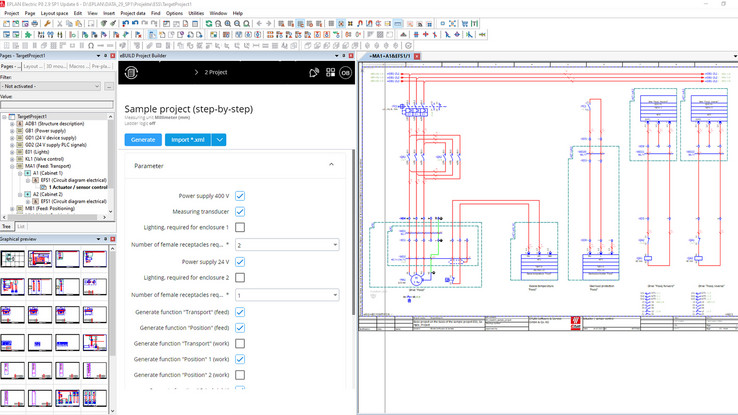738x415 pixels.
Task: Open the Layout space menu
Action: click(x=54, y=13)
